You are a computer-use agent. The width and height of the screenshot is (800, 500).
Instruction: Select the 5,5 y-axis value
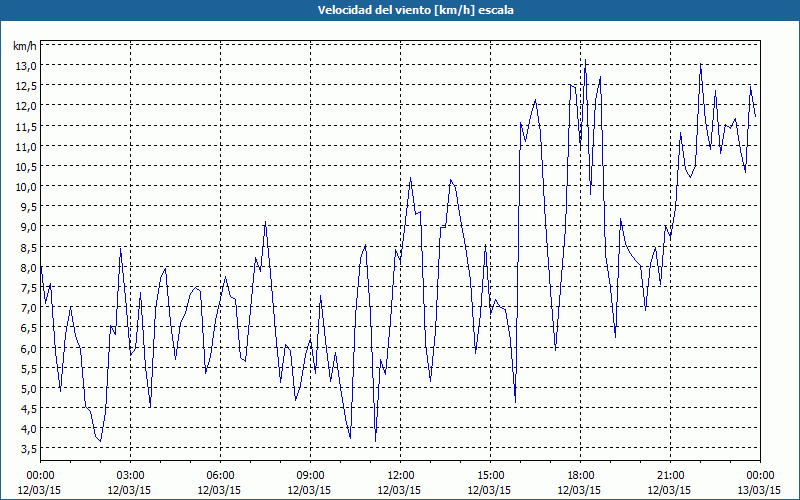pyautogui.click(x=28, y=368)
